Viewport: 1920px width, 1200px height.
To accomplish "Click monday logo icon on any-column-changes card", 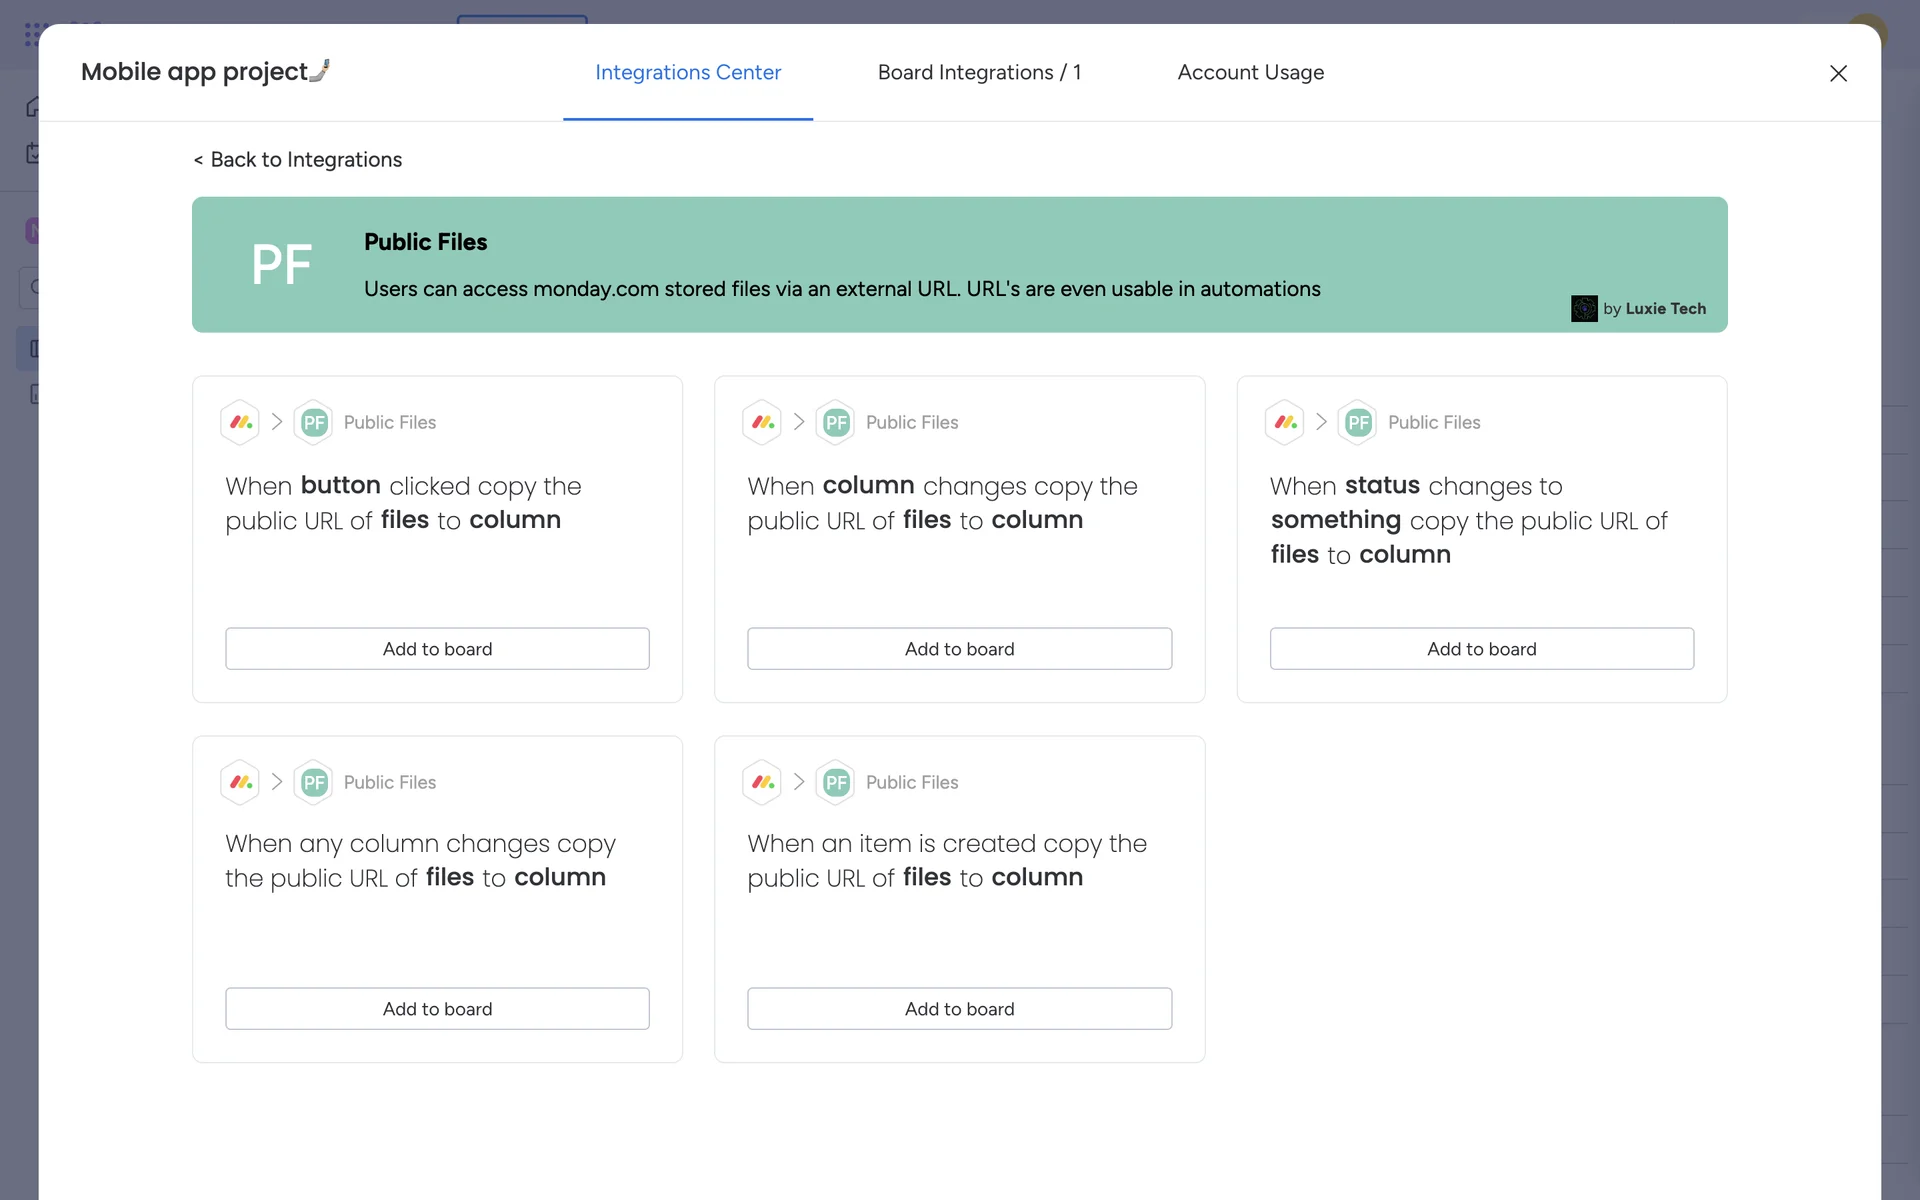I will tap(241, 782).
